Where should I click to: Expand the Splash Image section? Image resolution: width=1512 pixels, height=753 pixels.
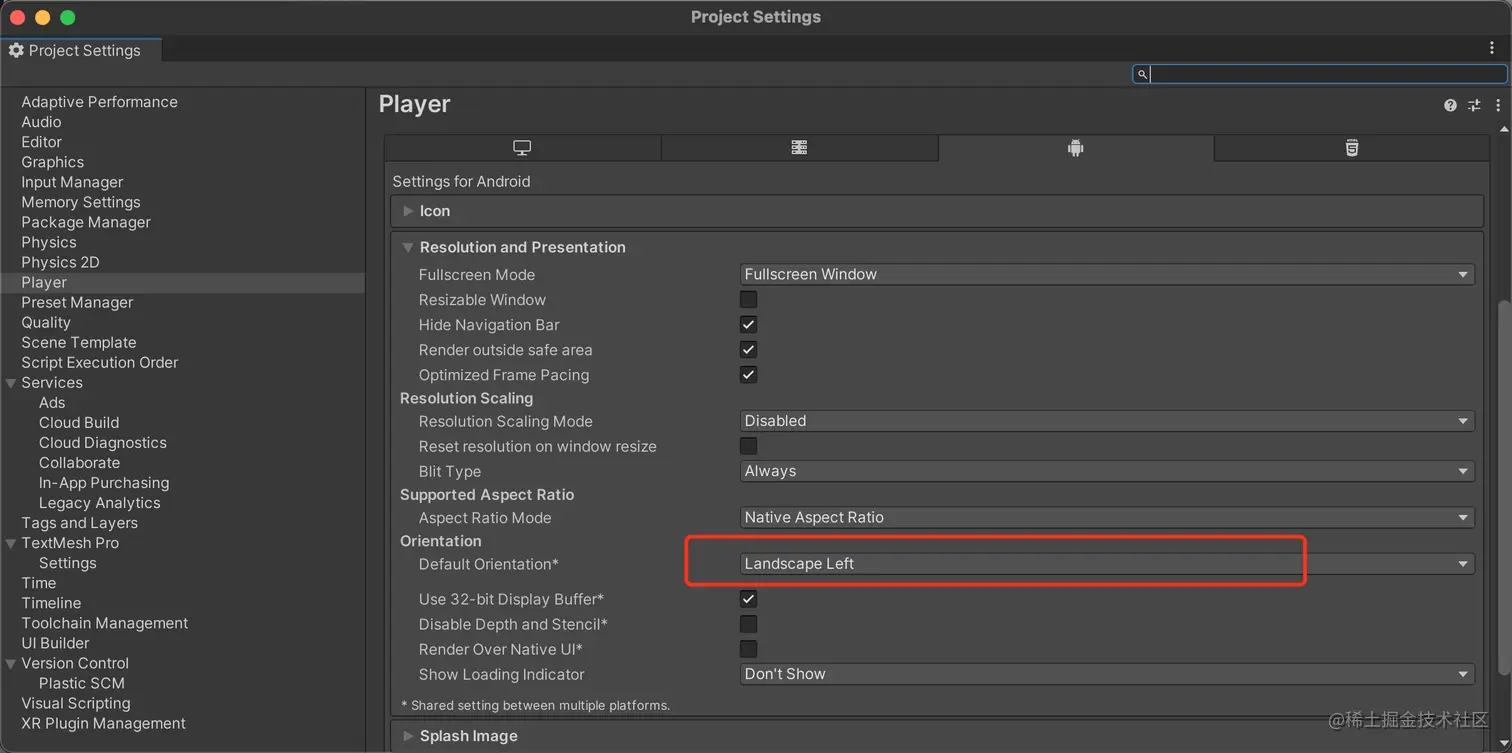[468, 736]
